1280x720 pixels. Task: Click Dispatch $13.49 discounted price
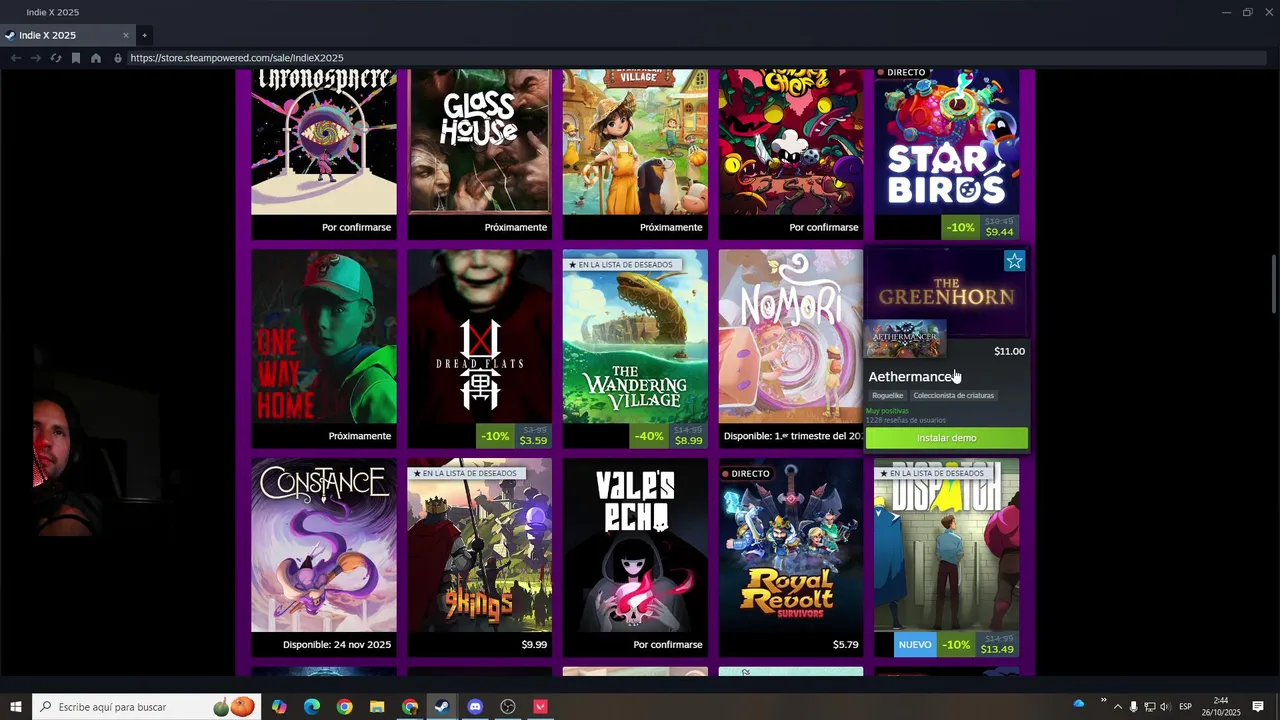(997, 649)
